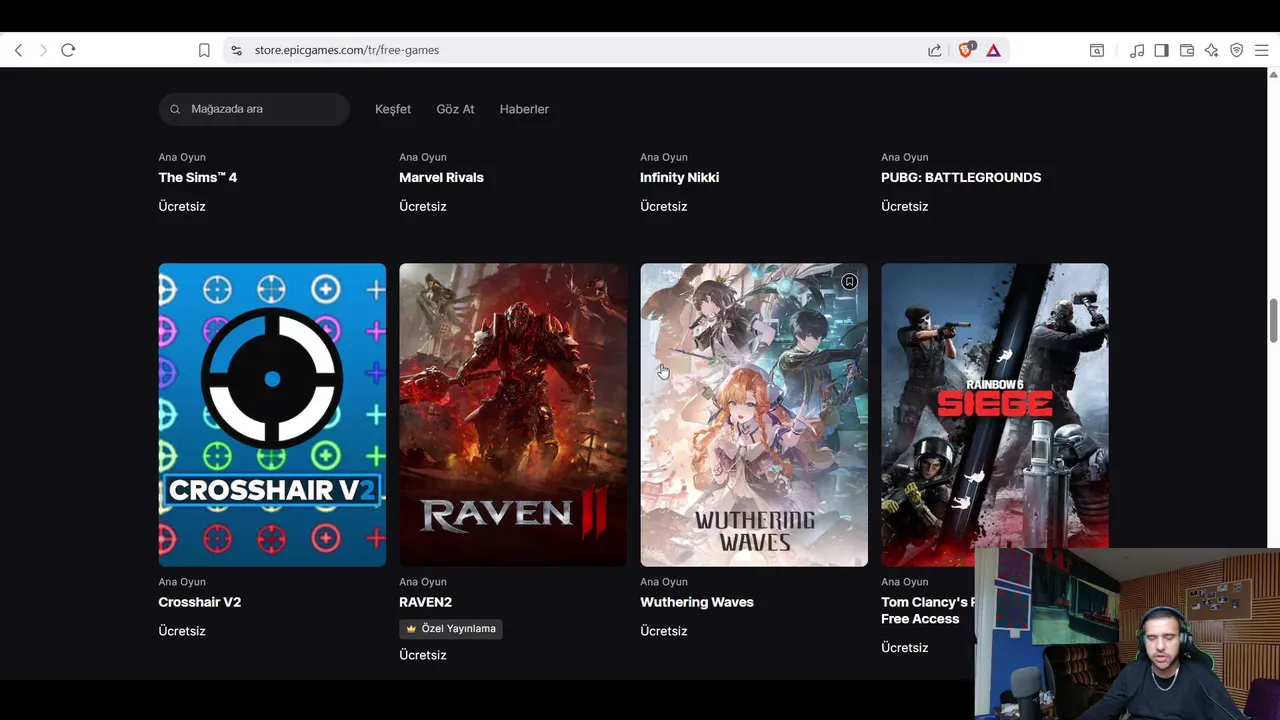The image size is (1280, 720).
Task: Open the Brave playlist music note icon
Action: click(1137, 50)
